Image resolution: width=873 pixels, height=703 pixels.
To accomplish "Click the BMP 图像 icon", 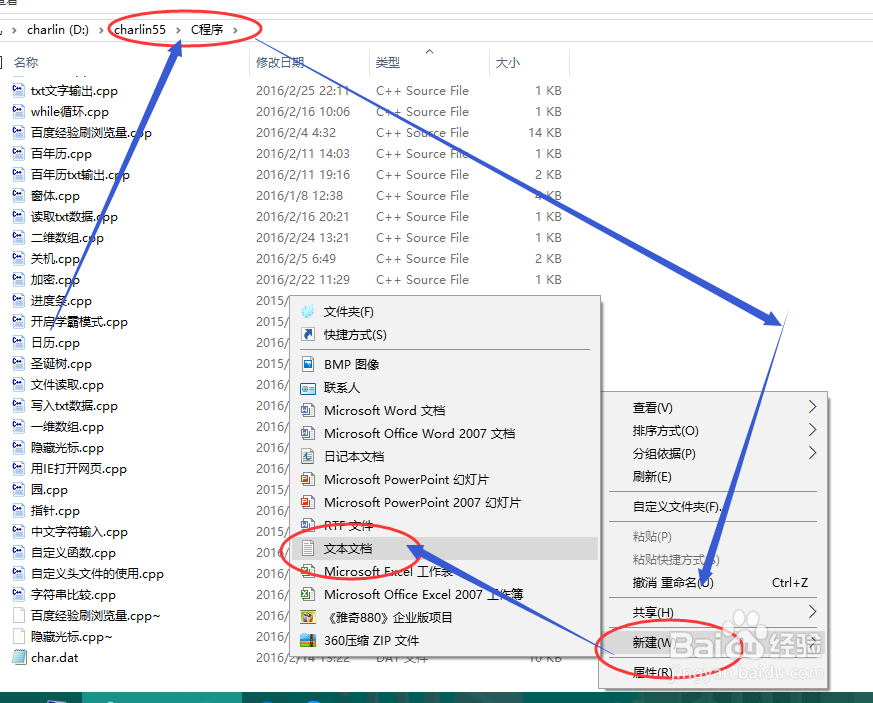I will click(308, 364).
